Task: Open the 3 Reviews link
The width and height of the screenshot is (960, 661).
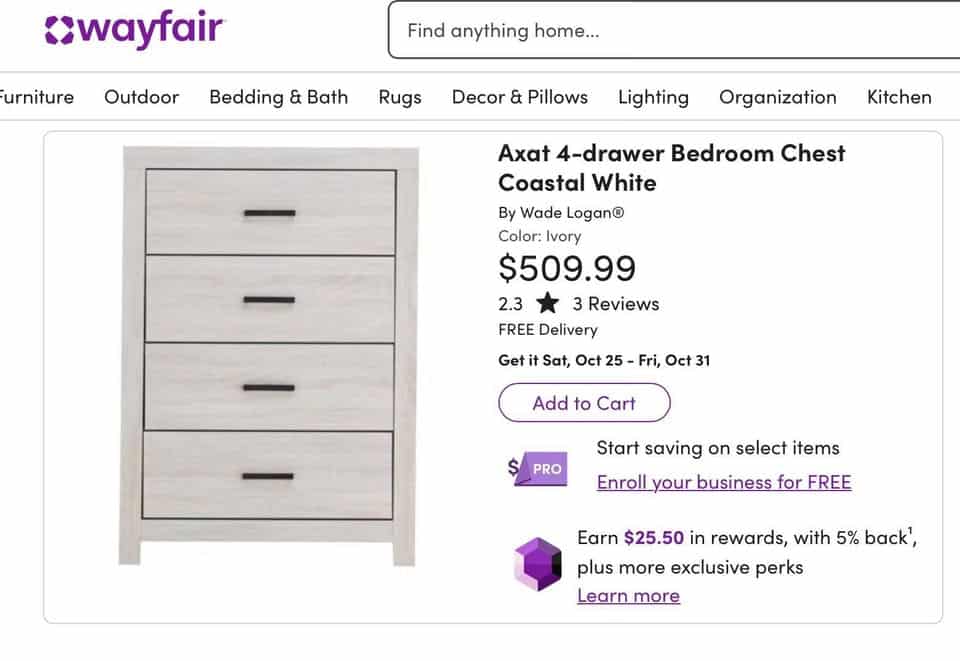Action: coord(615,303)
